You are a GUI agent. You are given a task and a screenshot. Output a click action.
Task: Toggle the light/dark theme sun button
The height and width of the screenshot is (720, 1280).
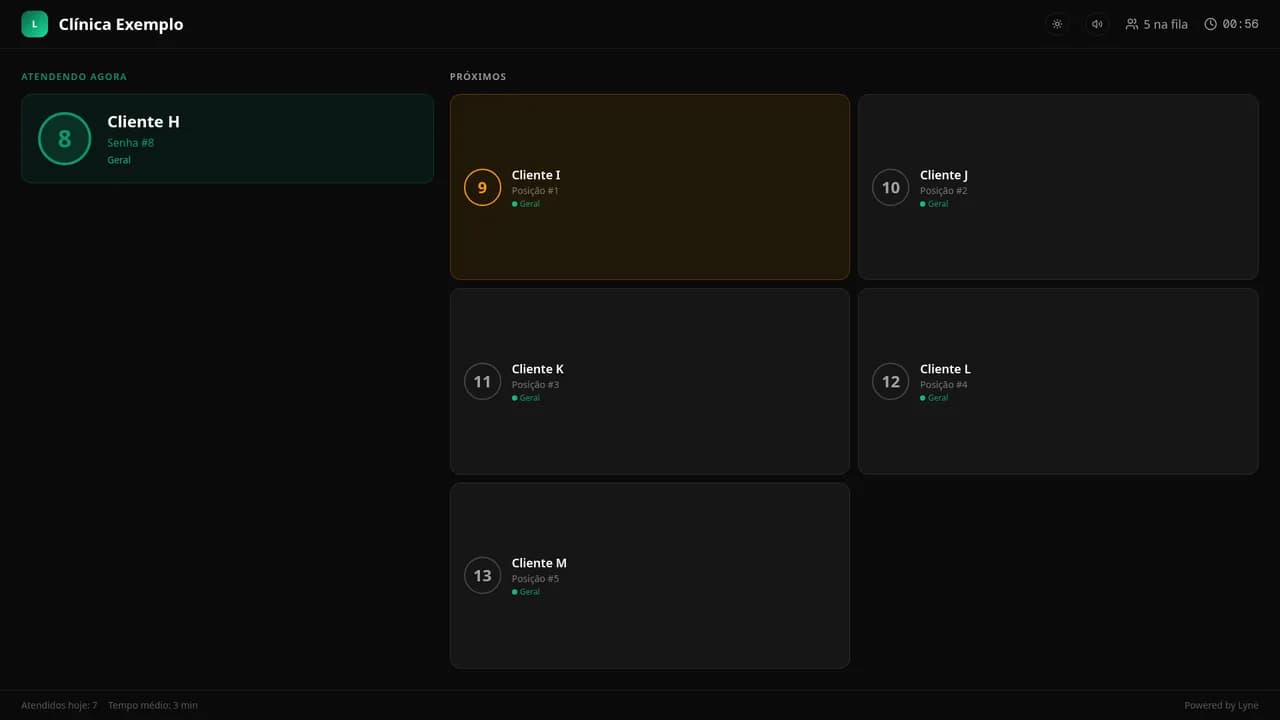click(x=1057, y=24)
